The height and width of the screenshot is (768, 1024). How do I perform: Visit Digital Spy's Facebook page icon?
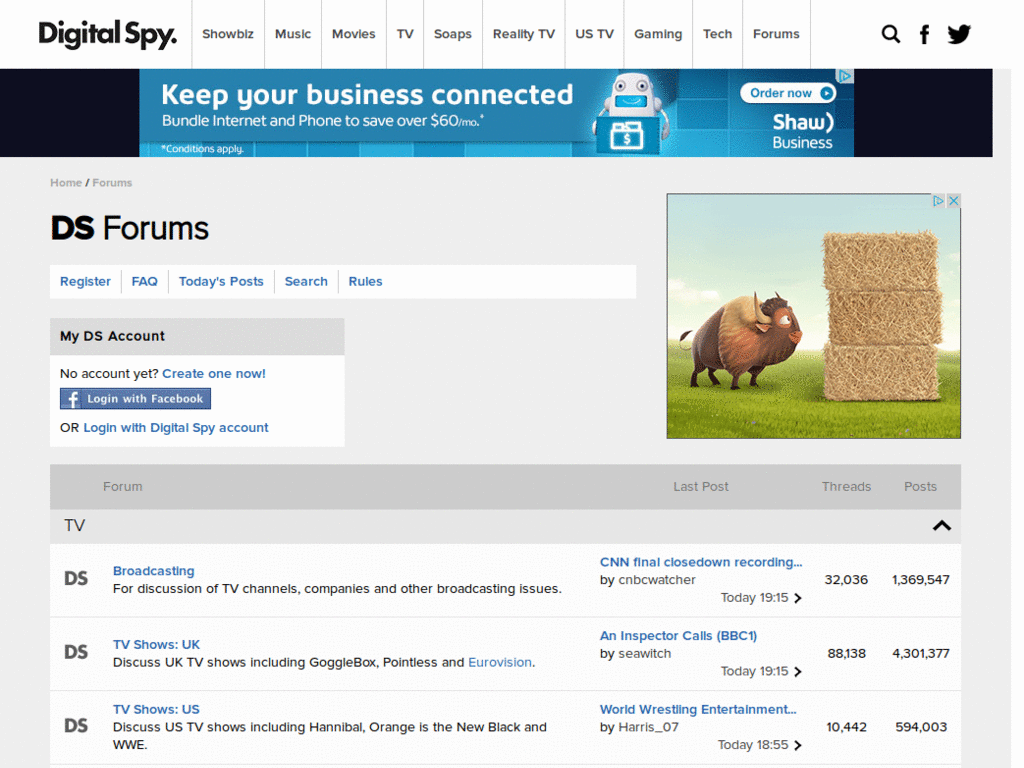point(924,34)
